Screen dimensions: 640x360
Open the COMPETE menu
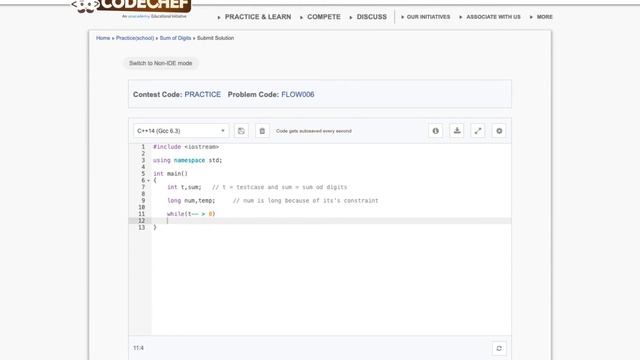click(324, 17)
